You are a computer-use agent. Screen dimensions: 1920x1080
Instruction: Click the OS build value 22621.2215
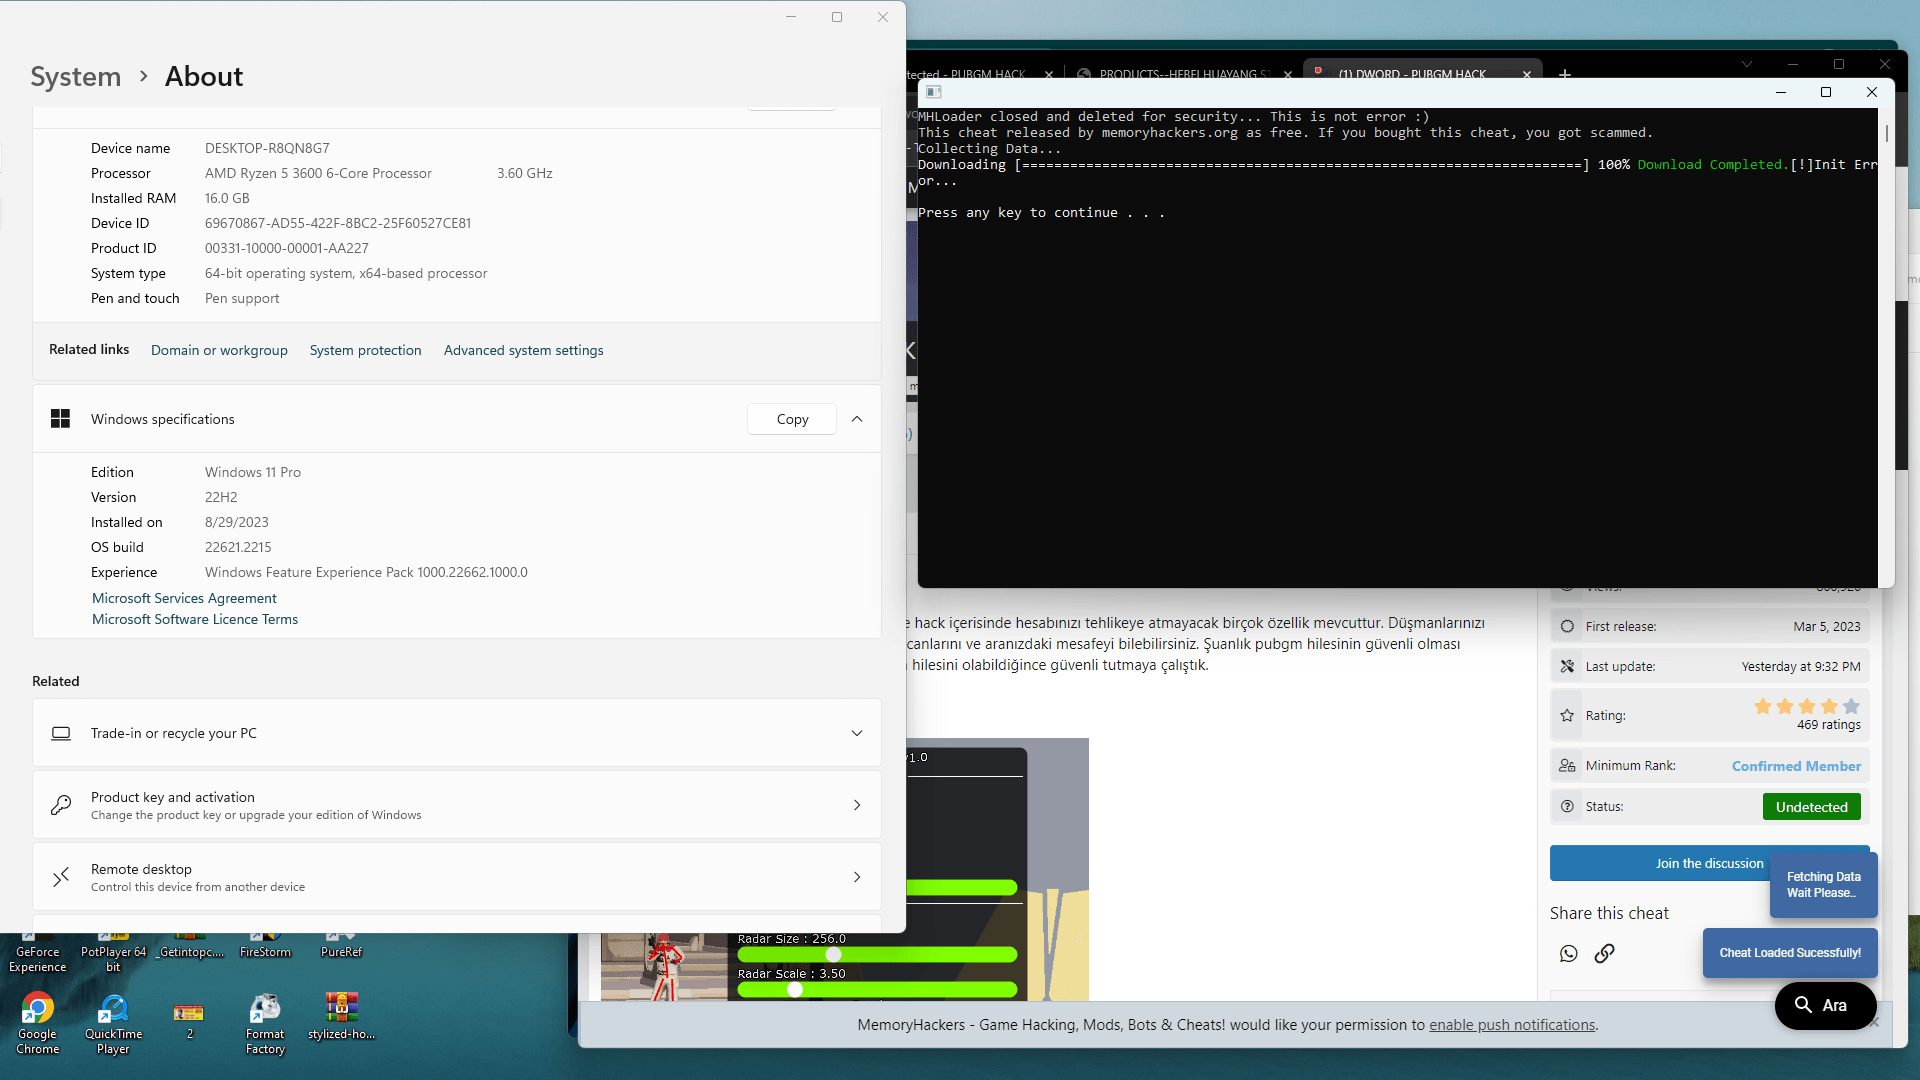[x=238, y=547]
